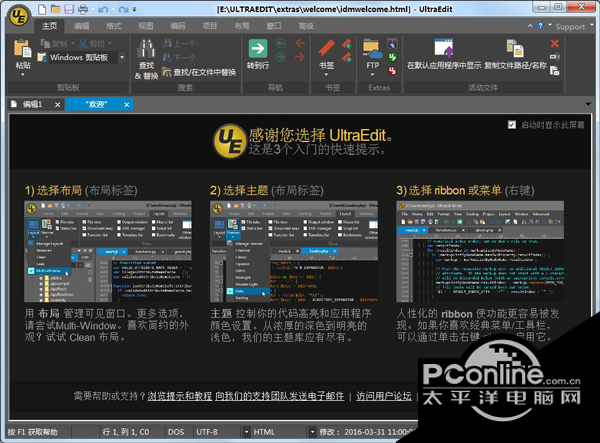The height and width of the screenshot is (443, 600).
Task: Click the blue help question mark icon
Action: point(540,26)
